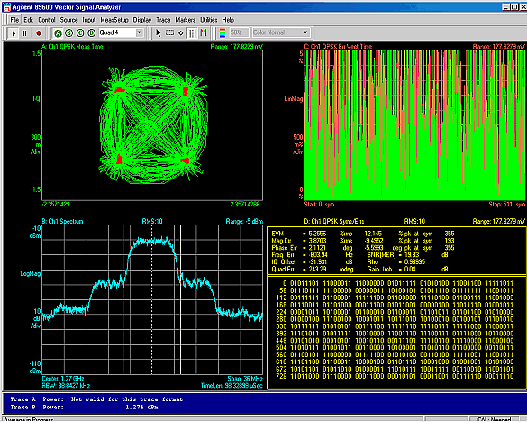This screenshot has height=423, width=527.
Task: Click 'RMS:10' label above spectrum trace
Action: coord(152,221)
